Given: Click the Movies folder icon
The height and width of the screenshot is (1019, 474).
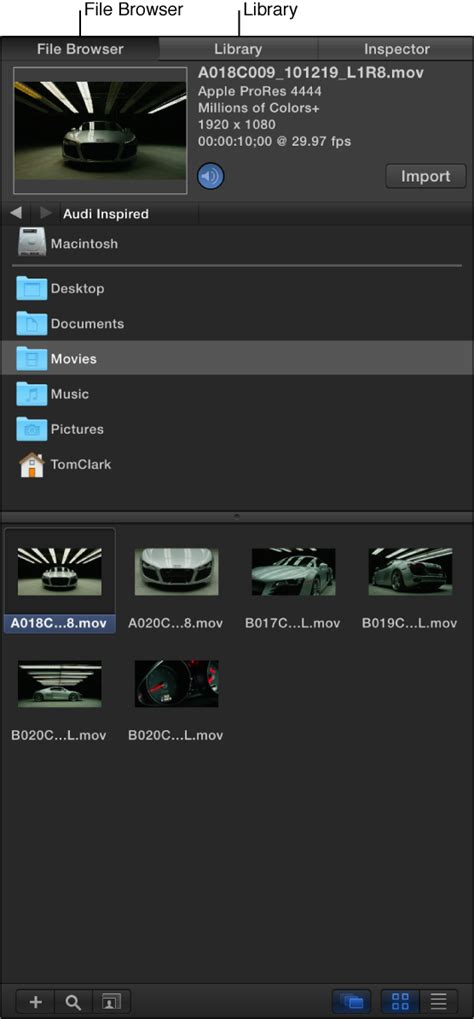Looking at the screenshot, I should (31, 358).
